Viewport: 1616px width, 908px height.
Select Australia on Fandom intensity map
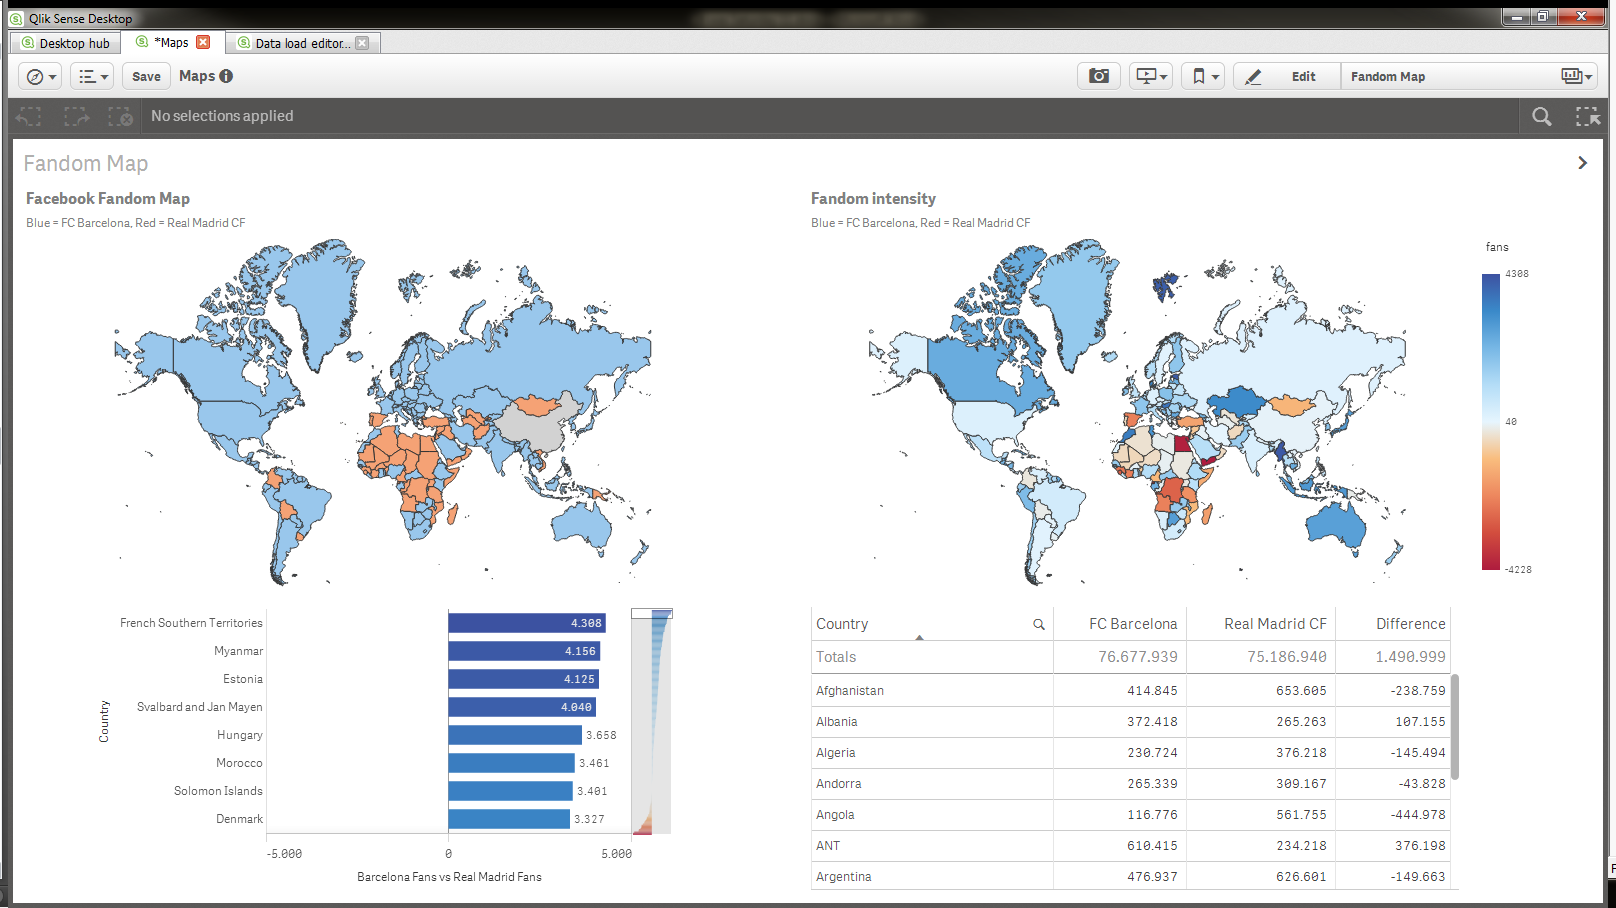[x=1335, y=525]
